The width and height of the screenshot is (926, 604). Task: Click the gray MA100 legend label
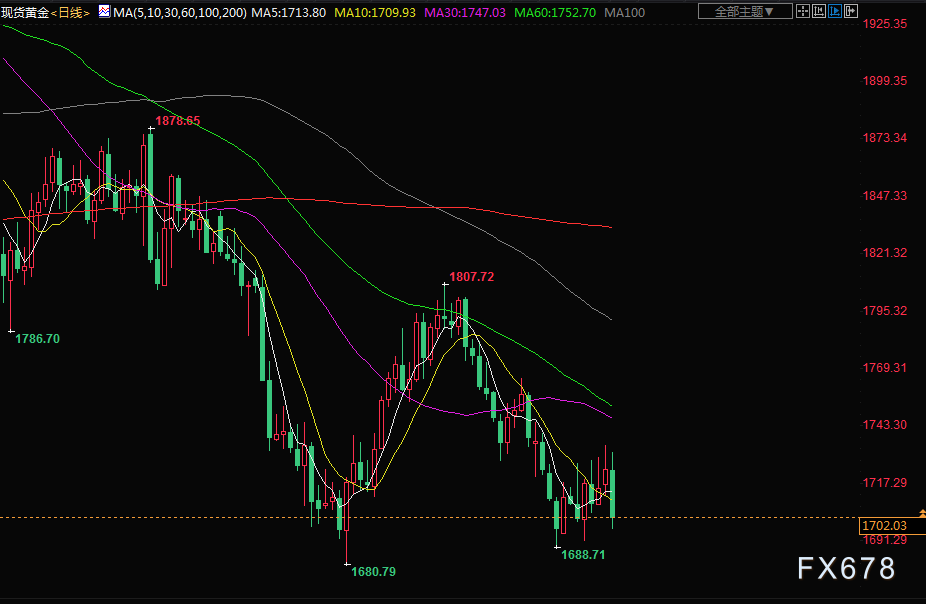625,13
